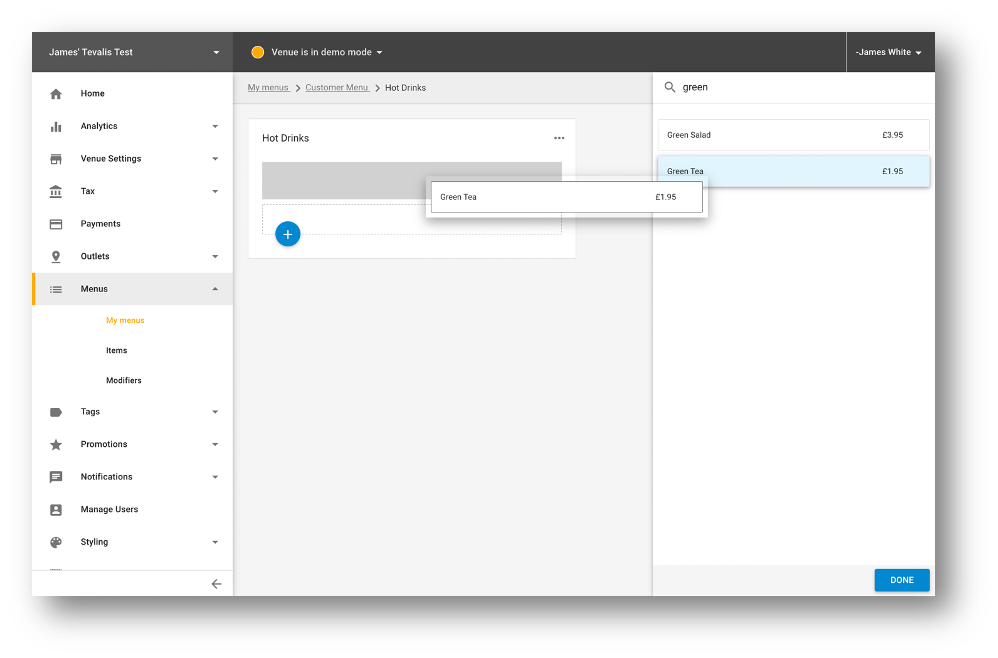Open the Manage Users icon

[x=56, y=509]
